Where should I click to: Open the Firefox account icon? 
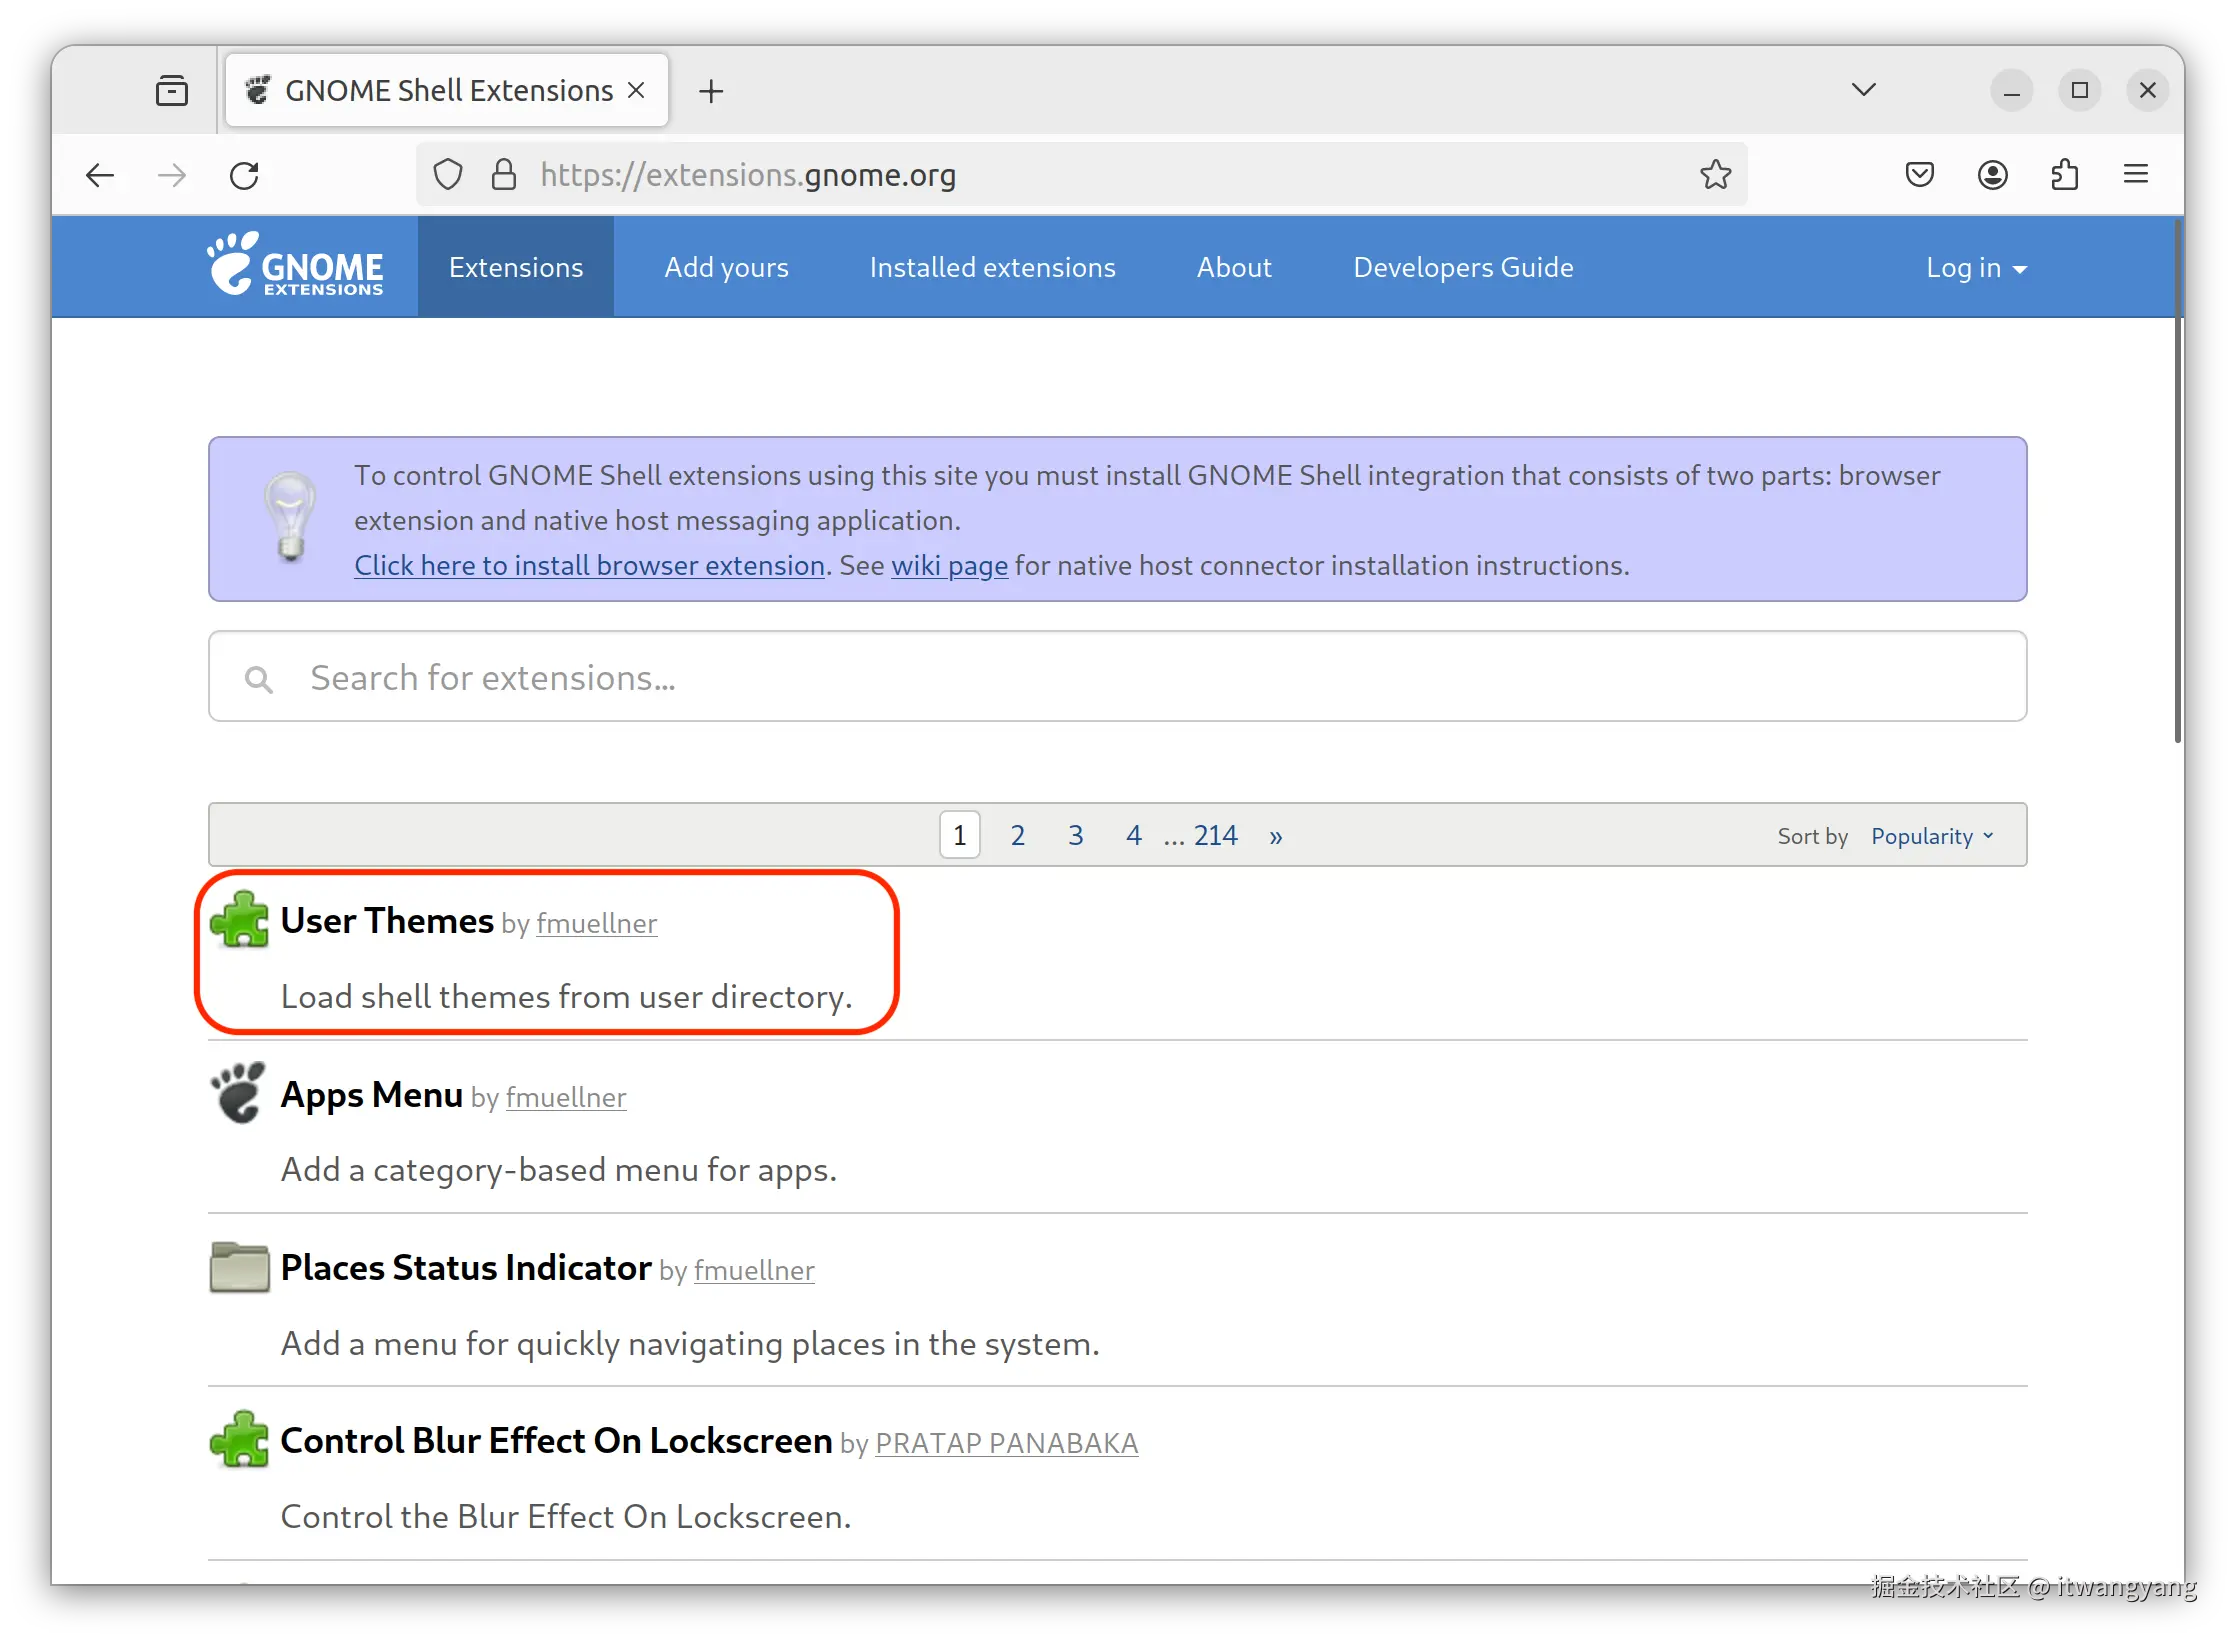pos(1992,175)
